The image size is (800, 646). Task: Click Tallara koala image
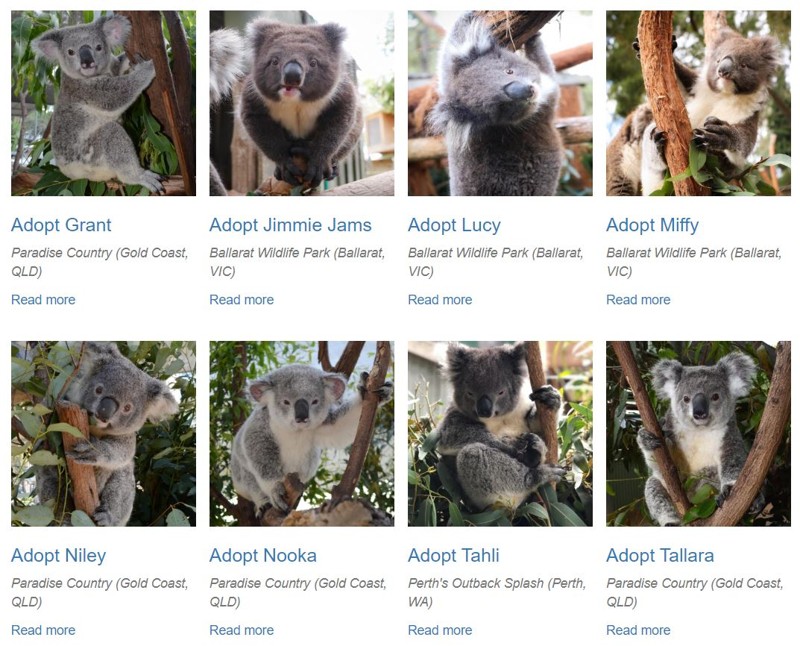(x=698, y=434)
